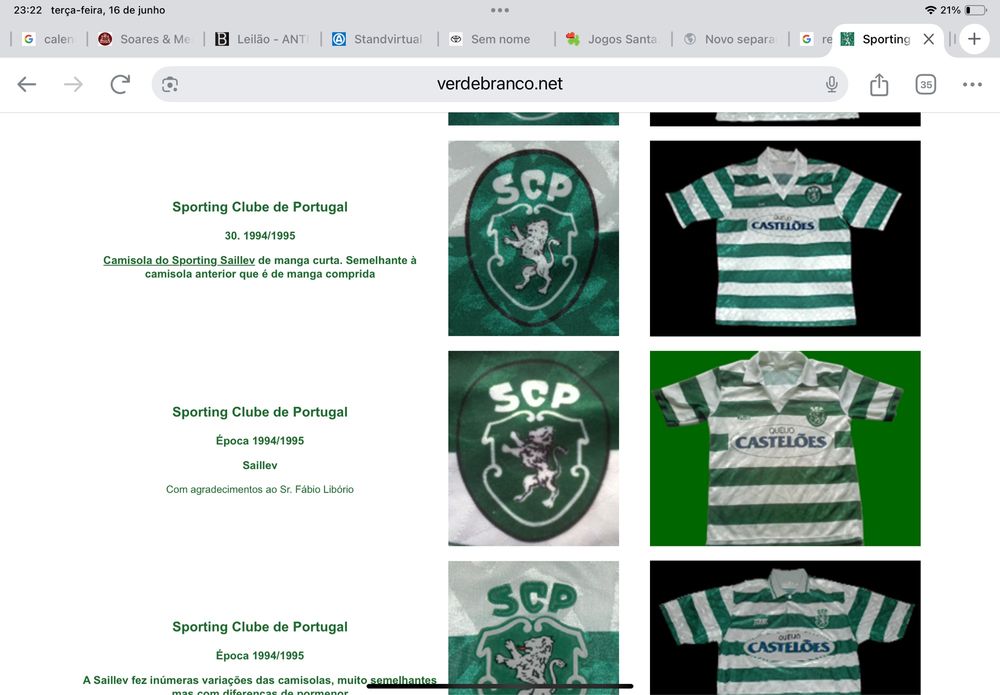Image resolution: width=1000 pixels, height=695 pixels.
Task: Switch to the Standvirtual tab
Action: click(379, 39)
